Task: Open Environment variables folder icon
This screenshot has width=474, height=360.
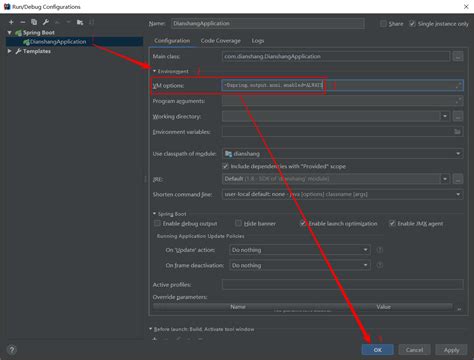Action: (x=457, y=132)
